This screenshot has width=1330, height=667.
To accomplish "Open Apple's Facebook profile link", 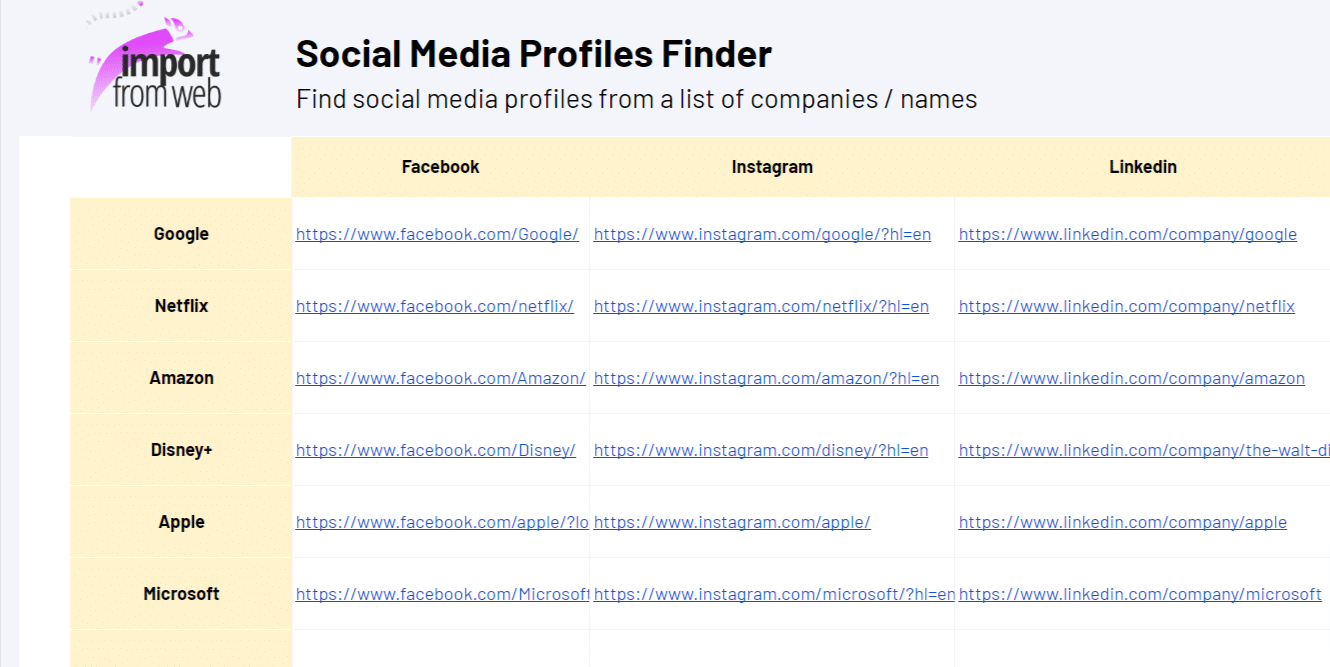I will click(x=442, y=522).
